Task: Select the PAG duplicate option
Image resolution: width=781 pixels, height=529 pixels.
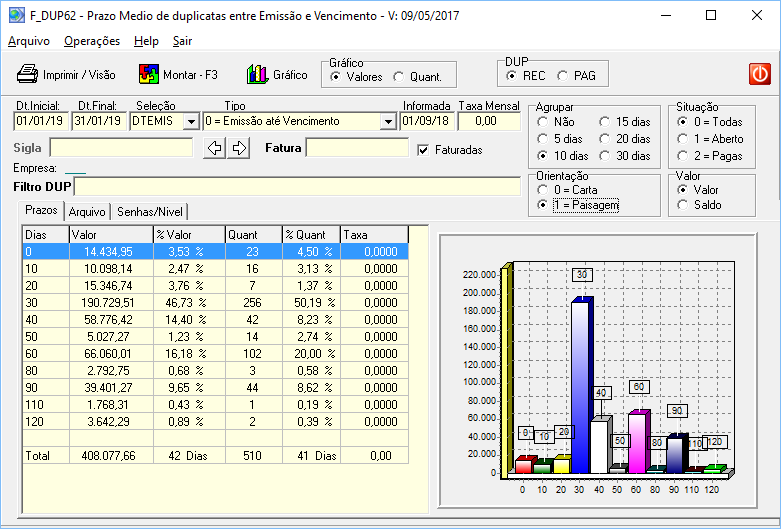Action: [x=562, y=76]
